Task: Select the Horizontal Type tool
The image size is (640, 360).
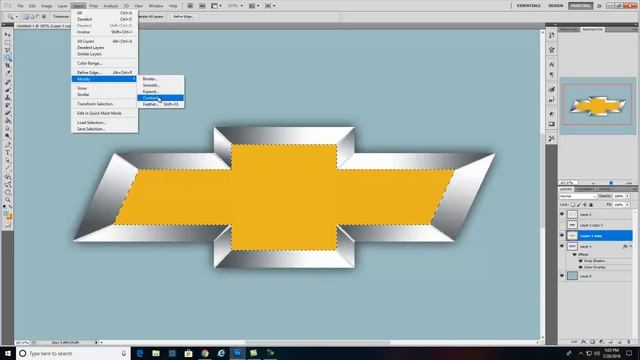Action: 7,152
